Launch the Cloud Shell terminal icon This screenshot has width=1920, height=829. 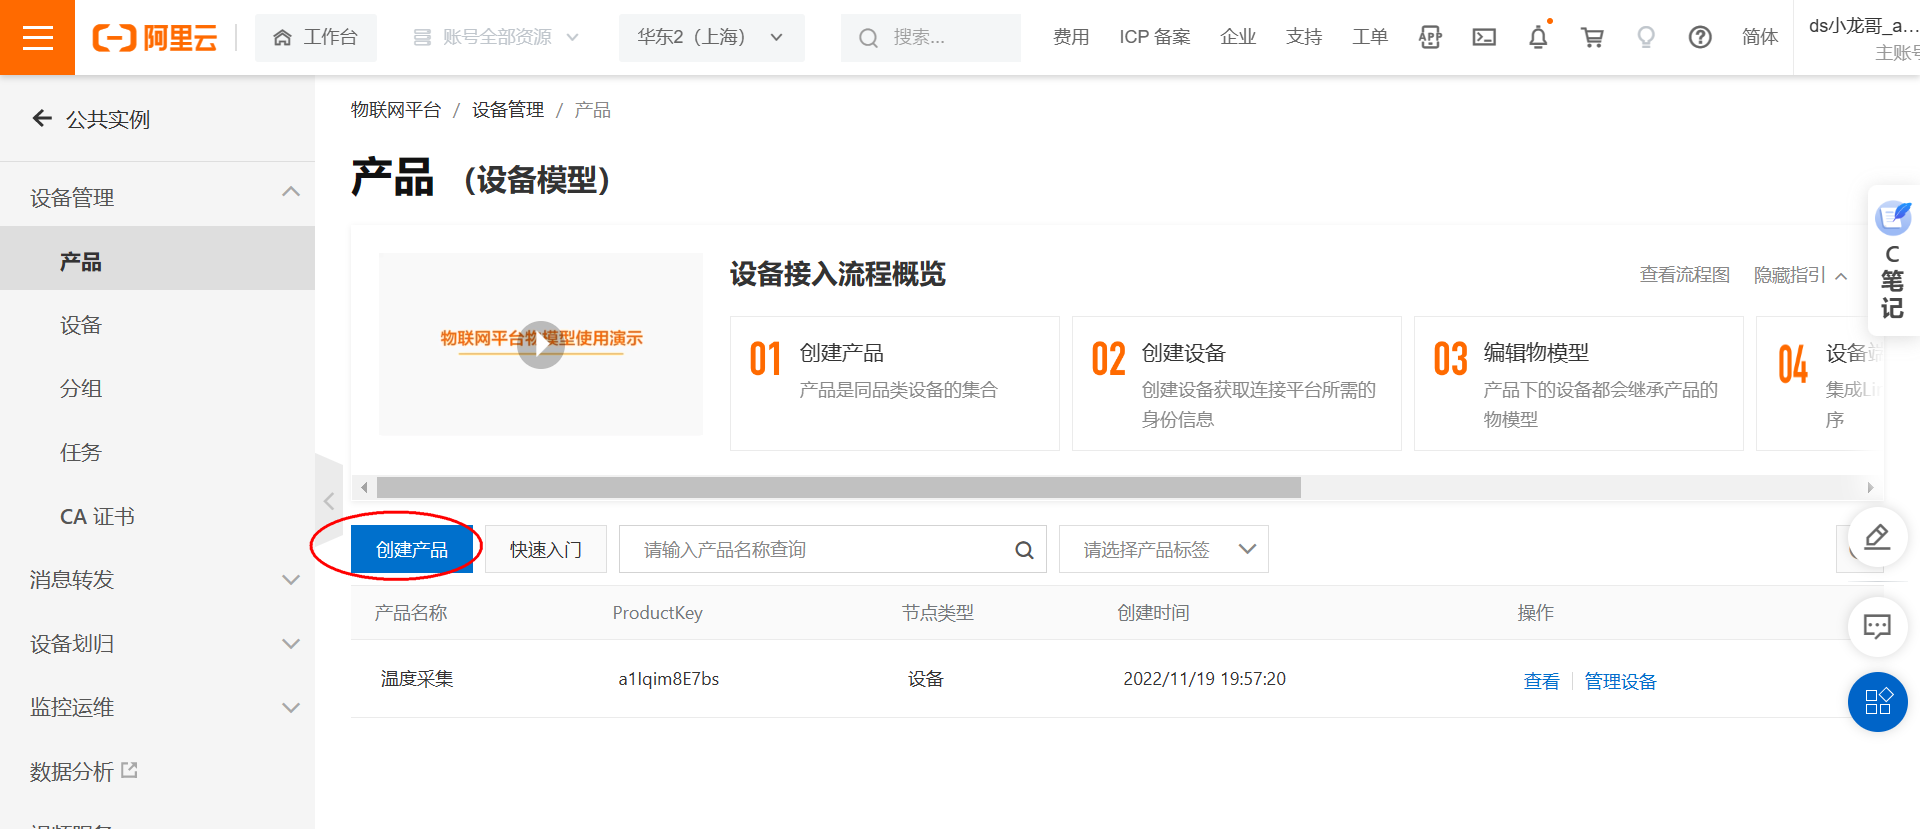pos(1484,38)
